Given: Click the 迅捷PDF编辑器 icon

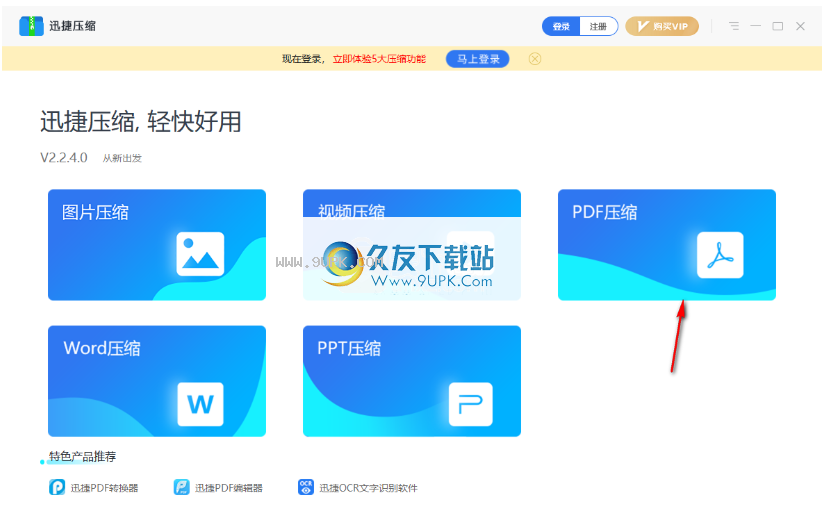Looking at the screenshot, I should 182,488.
